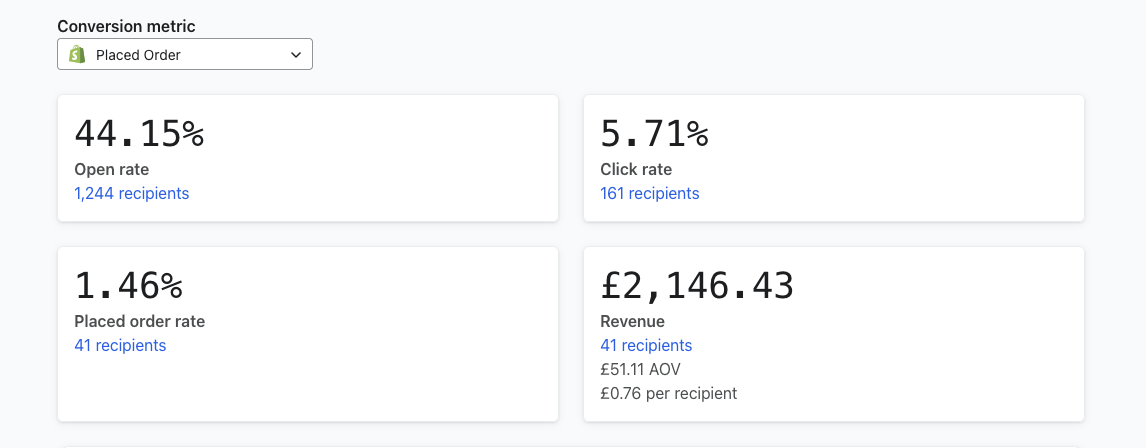The height and width of the screenshot is (448, 1146).
Task: Select the Click rate label
Action: (x=636, y=169)
